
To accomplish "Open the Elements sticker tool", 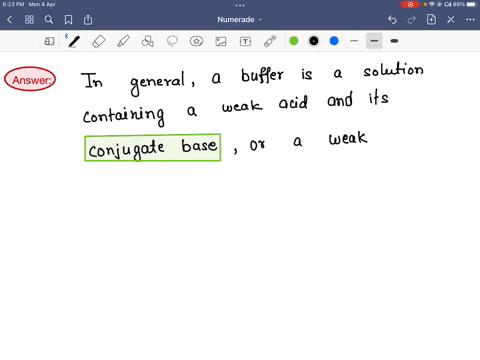I will [x=196, y=41].
